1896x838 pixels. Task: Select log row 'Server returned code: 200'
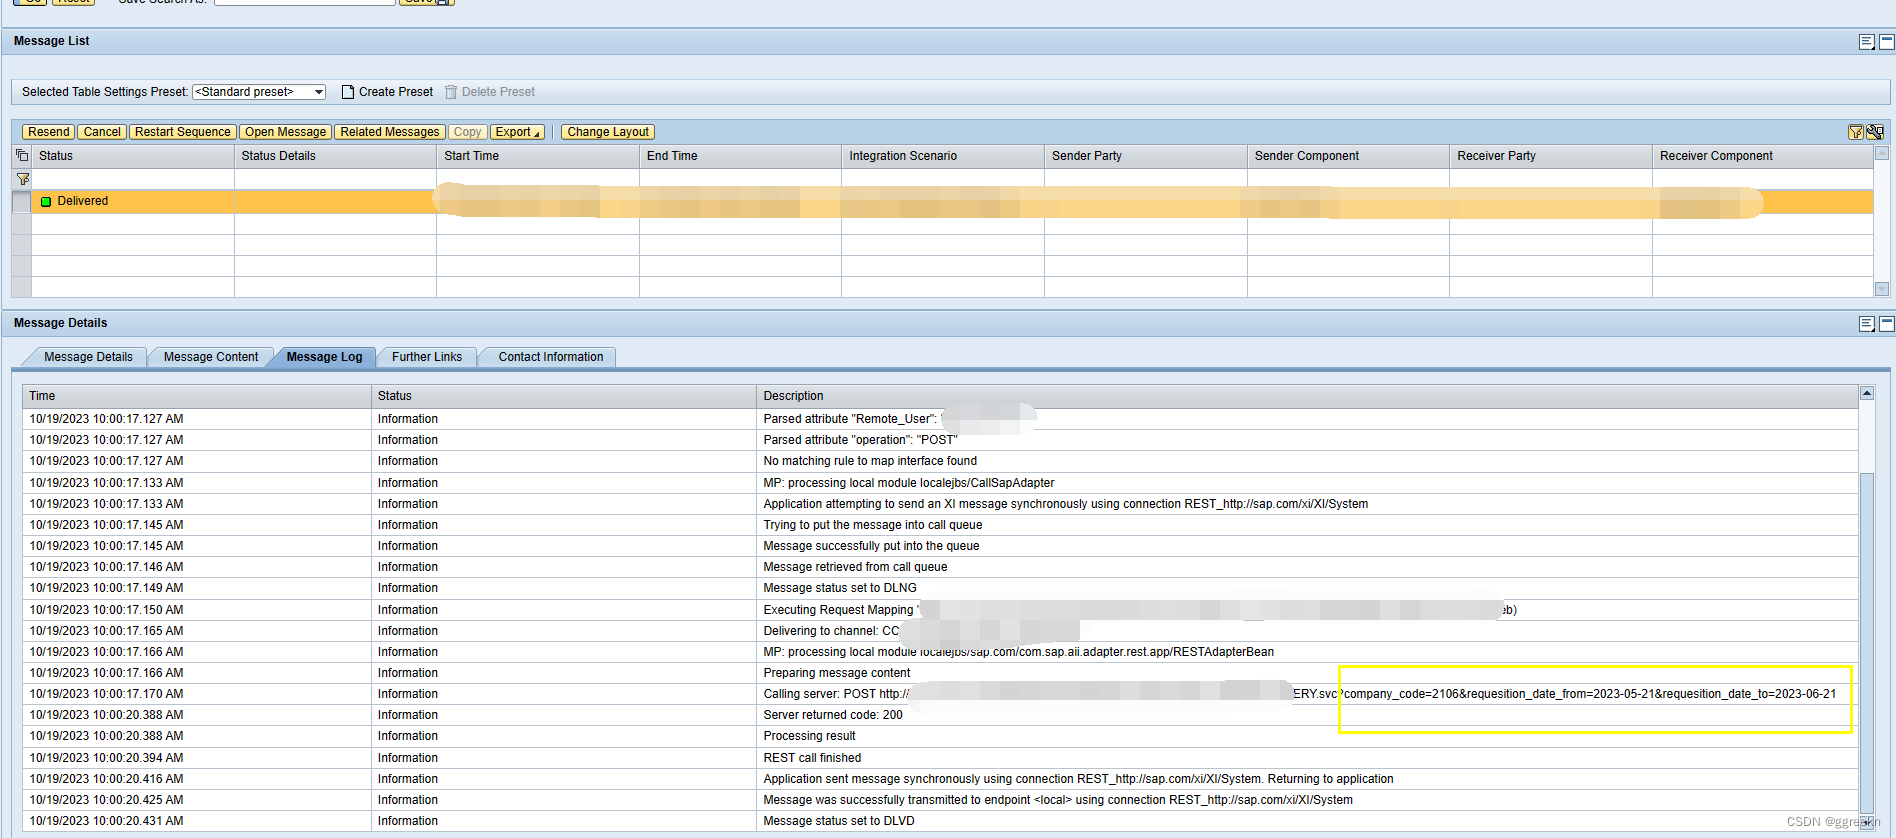(x=940, y=715)
